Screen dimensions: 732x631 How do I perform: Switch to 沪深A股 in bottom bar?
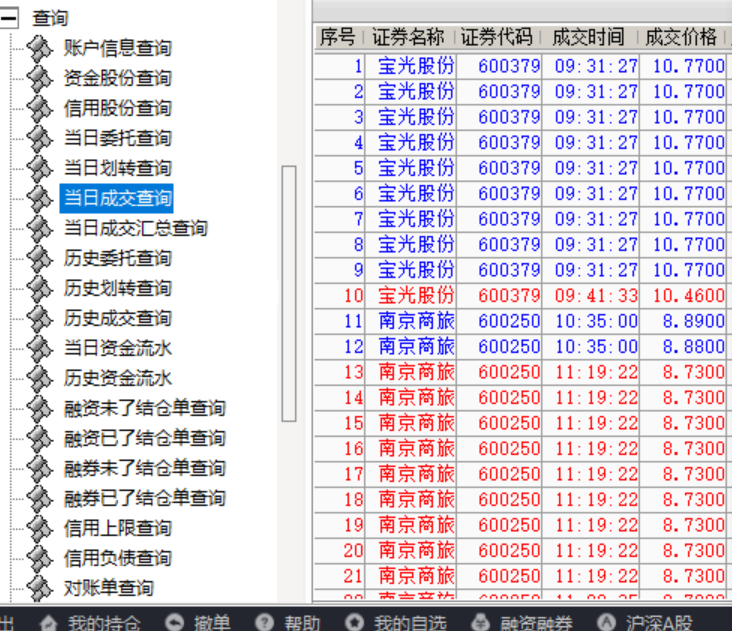[x=659, y=623]
